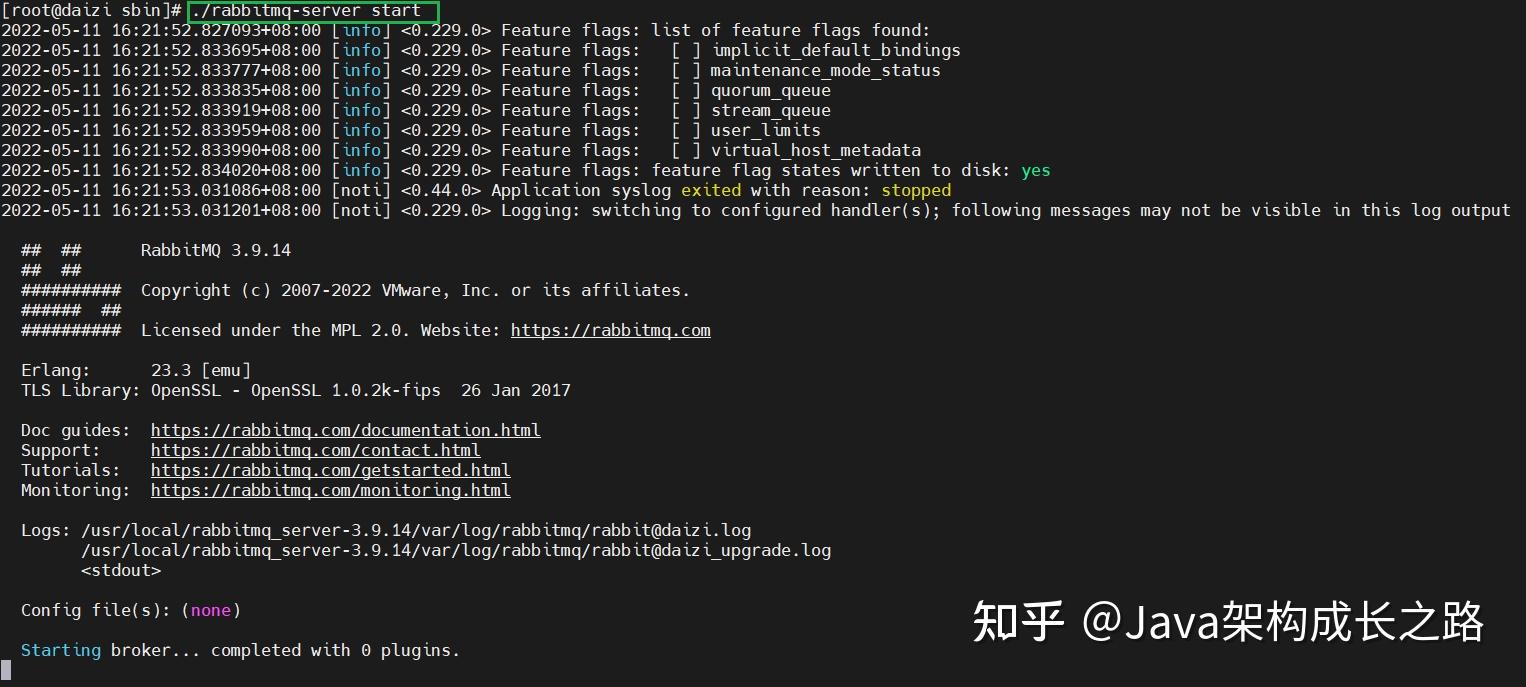
Task: Click the highlighted ./rabbitmq-server start command
Action: (x=313, y=12)
